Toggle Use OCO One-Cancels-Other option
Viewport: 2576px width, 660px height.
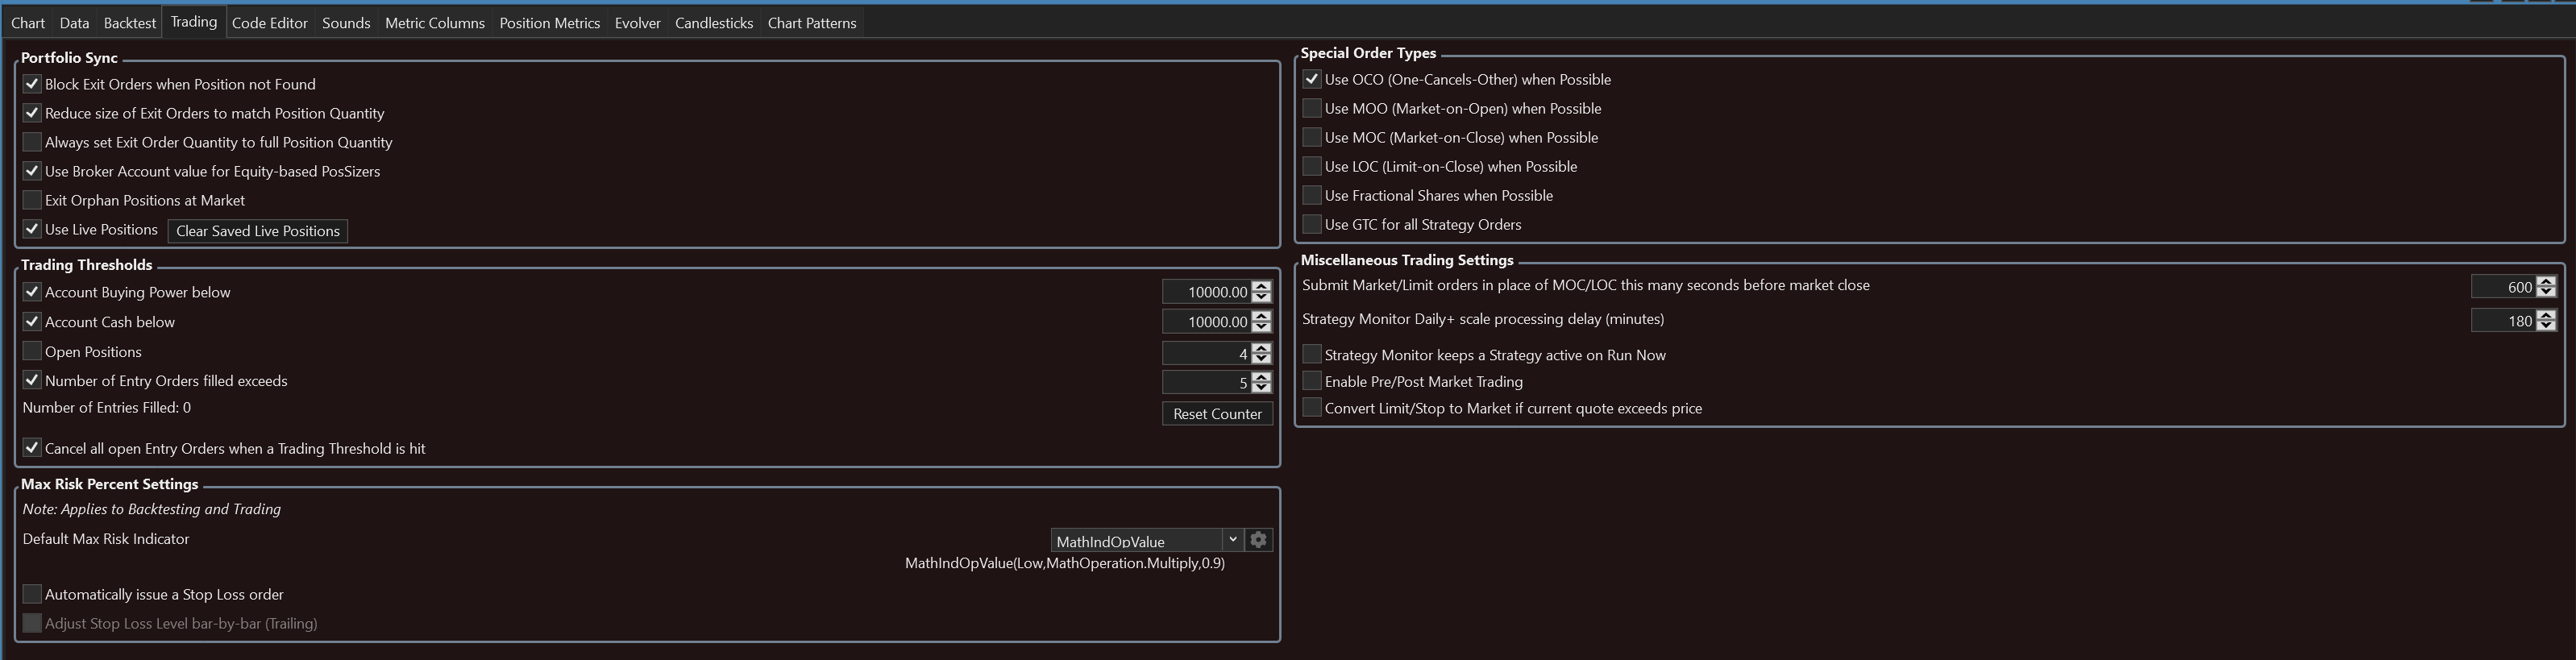click(x=1312, y=79)
